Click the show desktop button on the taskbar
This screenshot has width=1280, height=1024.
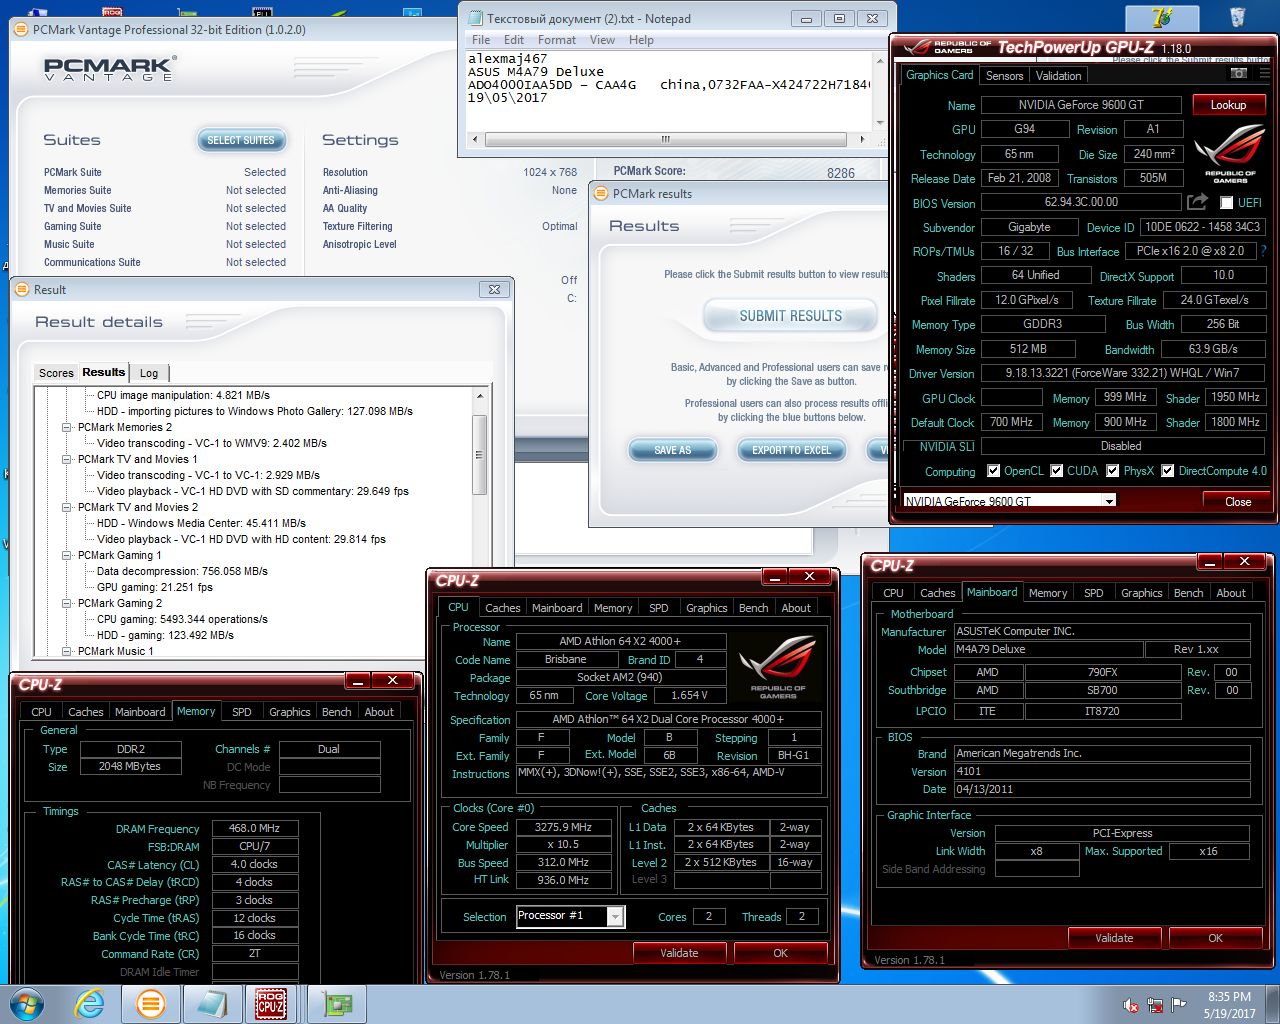coord(1273,1004)
